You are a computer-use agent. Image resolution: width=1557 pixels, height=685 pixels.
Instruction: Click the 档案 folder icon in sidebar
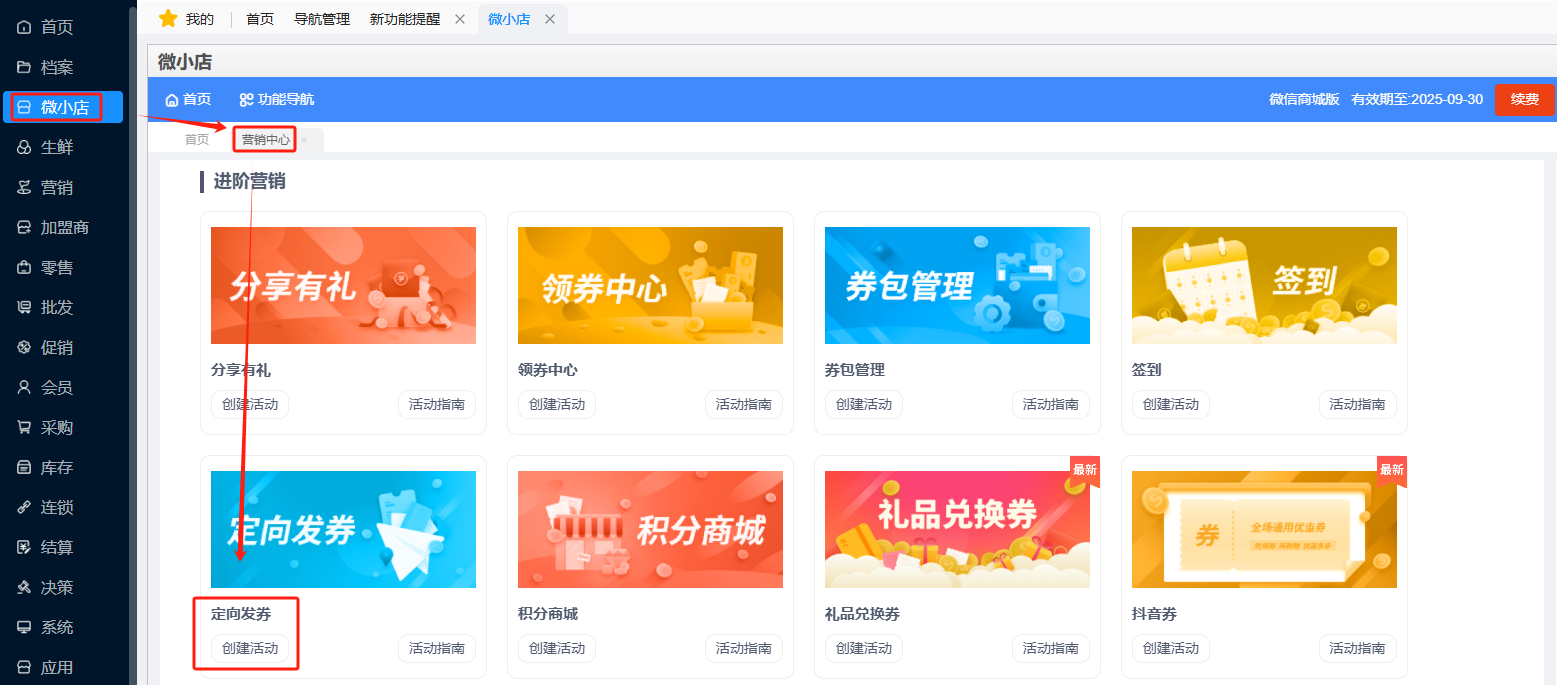pyautogui.click(x=24, y=68)
